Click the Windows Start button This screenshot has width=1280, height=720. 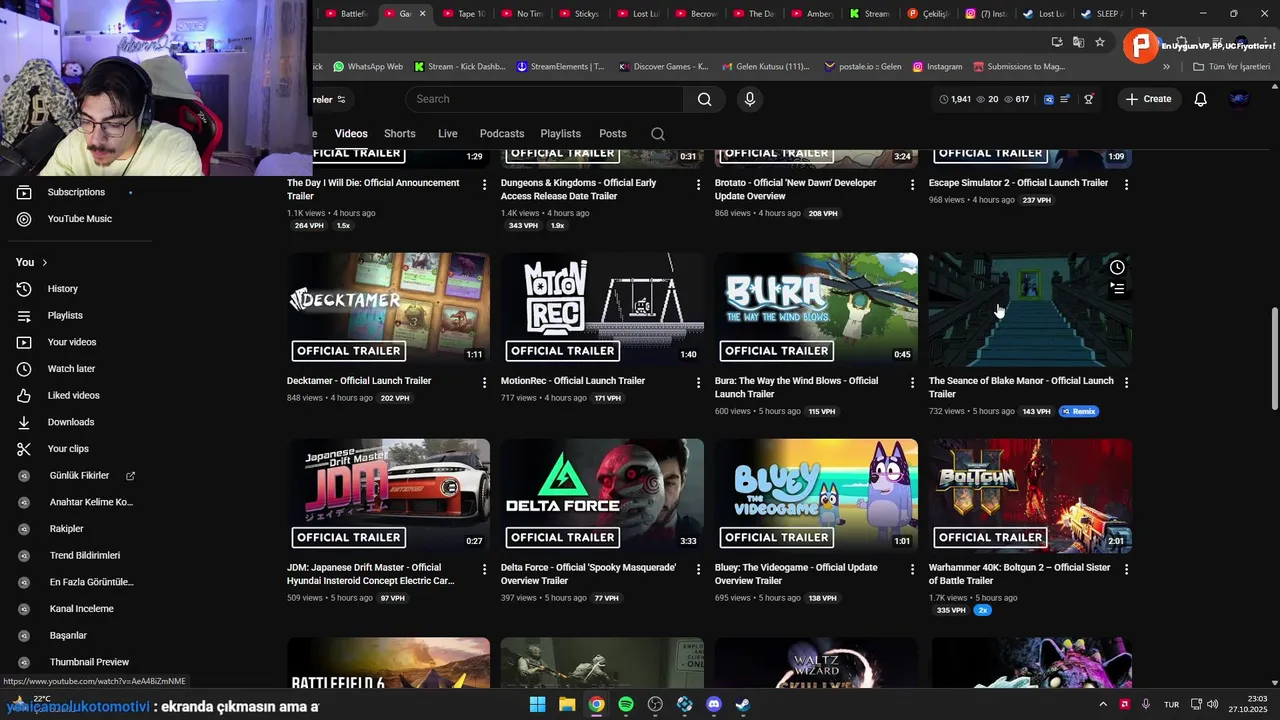click(537, 704)
